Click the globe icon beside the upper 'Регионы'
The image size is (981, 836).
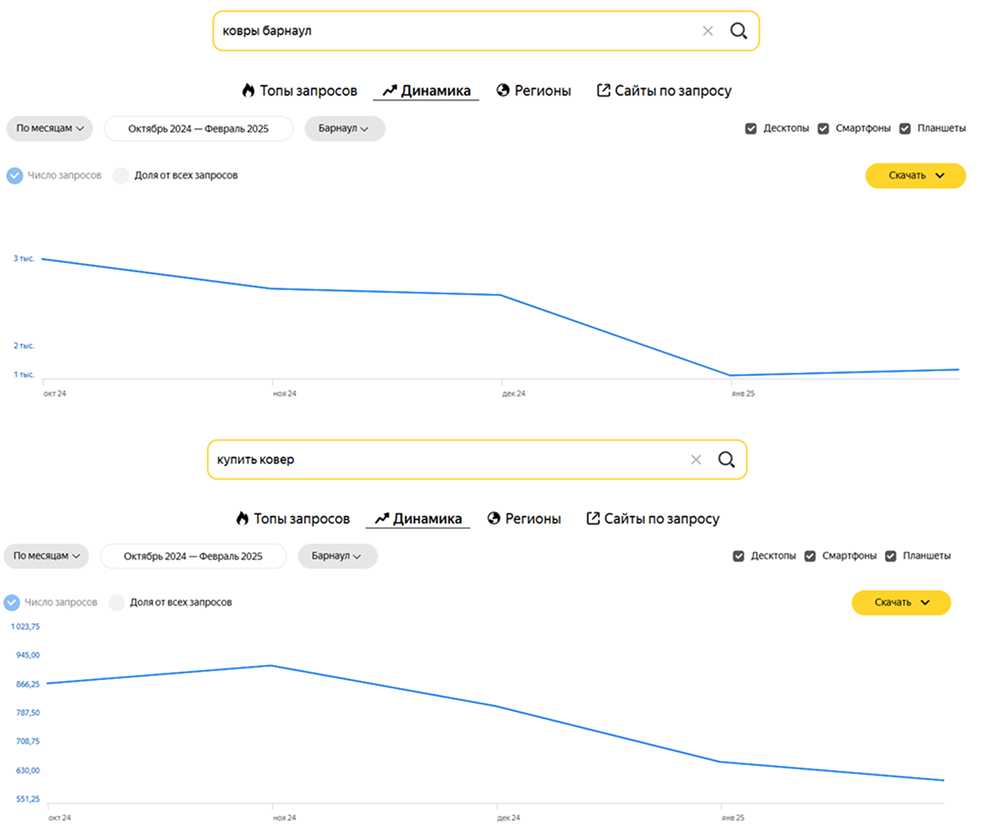click(x=503, y=91)
